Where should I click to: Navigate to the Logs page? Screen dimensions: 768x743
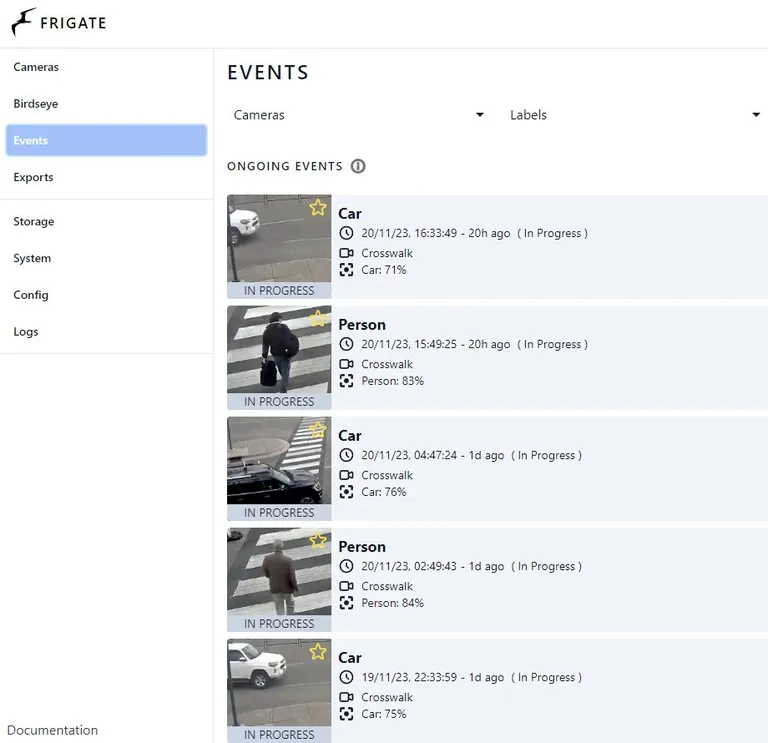coord(26,332)
